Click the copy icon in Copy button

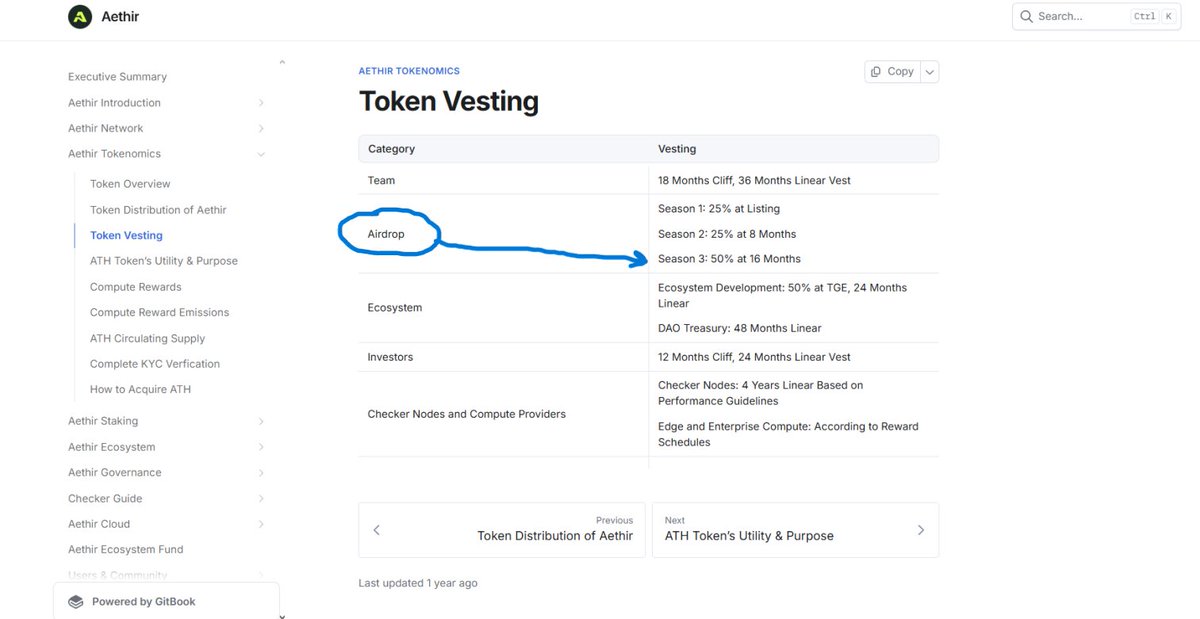pyautogui.click(x=876, y=72)
